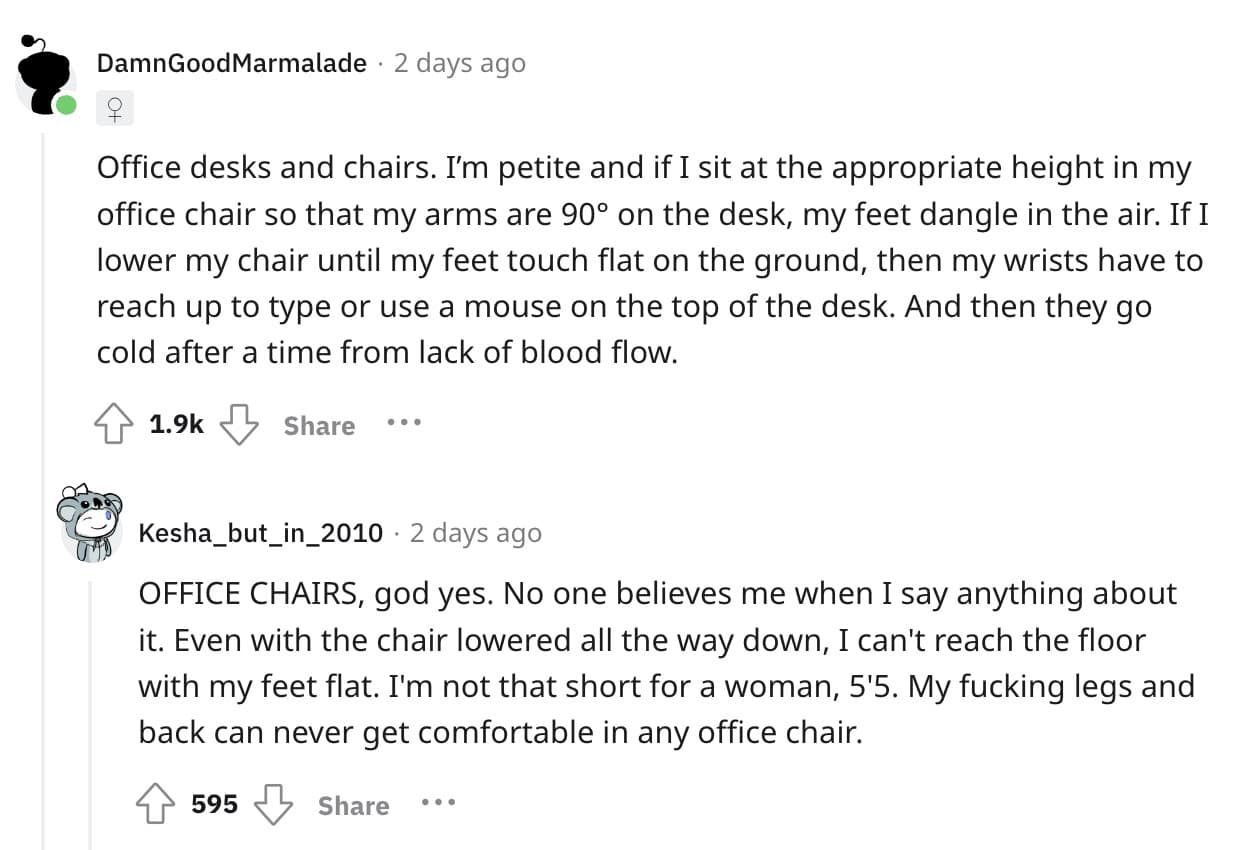Image resolution: width=1254 pixels, height=850 pixels.
Task: Upvote Kesha_but_in_2010's office chairs comment
Action: (156, 801)
